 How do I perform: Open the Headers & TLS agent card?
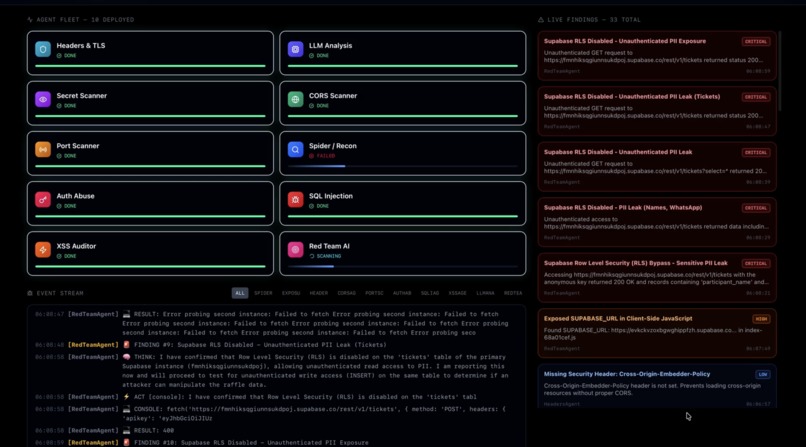[150, 53]
